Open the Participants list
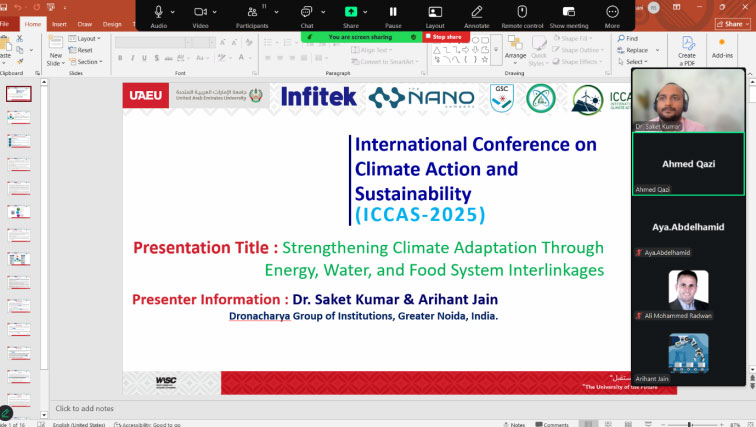756x427 pixels. coord(251,12)
